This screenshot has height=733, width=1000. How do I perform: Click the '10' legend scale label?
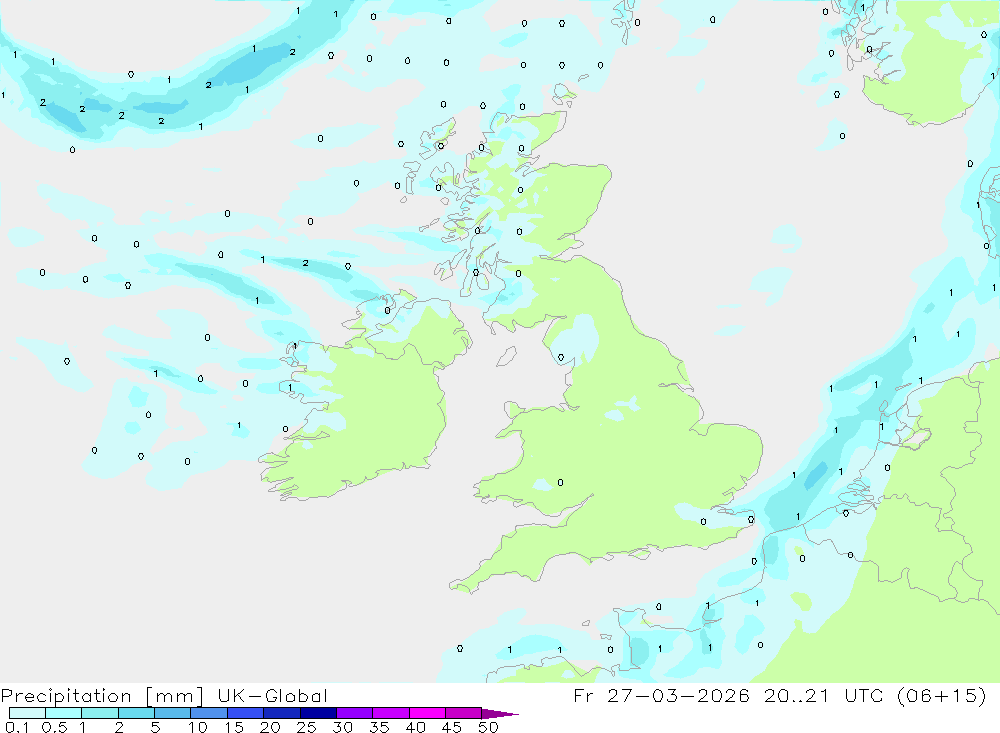point(198,727)
